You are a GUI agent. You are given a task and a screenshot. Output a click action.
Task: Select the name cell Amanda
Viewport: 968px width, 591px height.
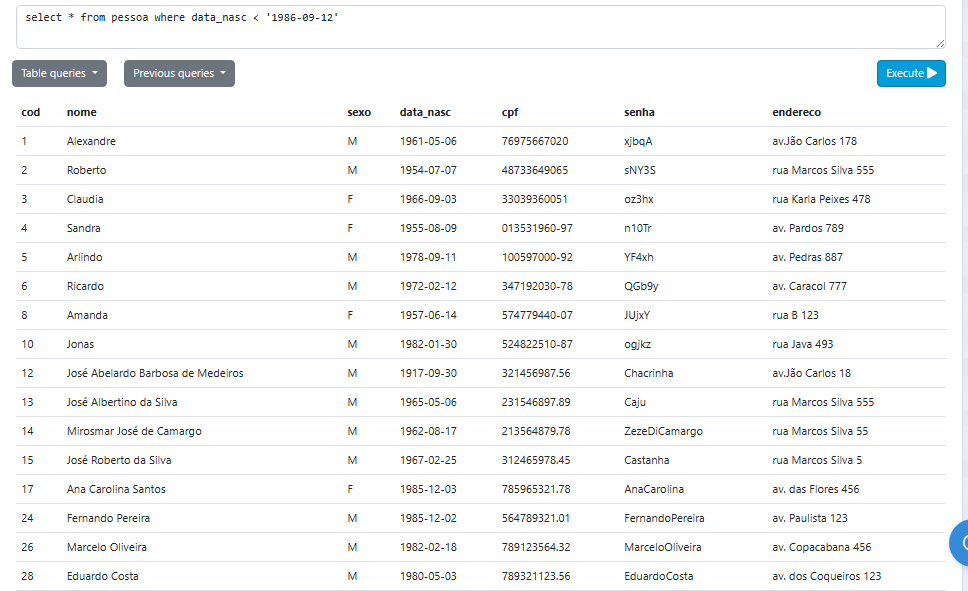click(87, 316)
